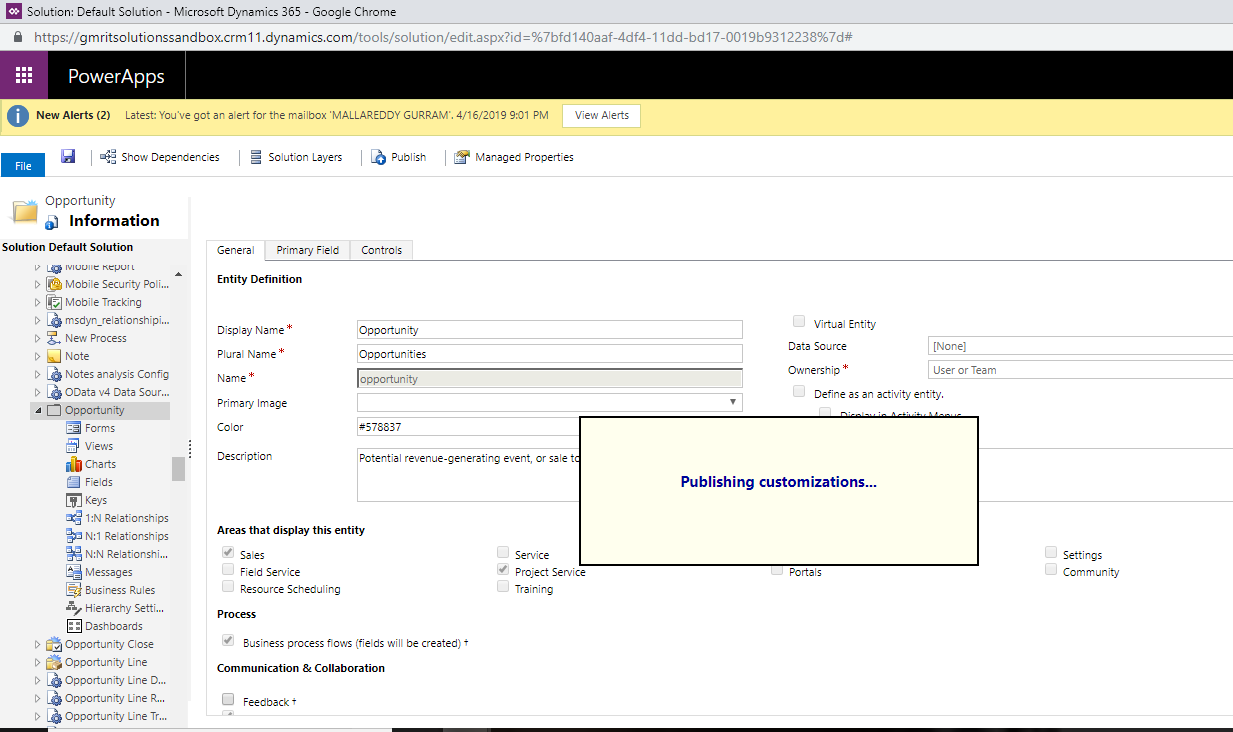Open the N:N Relationships node icon
This screenshot has width=1233, height=732.
click(74, 554)
